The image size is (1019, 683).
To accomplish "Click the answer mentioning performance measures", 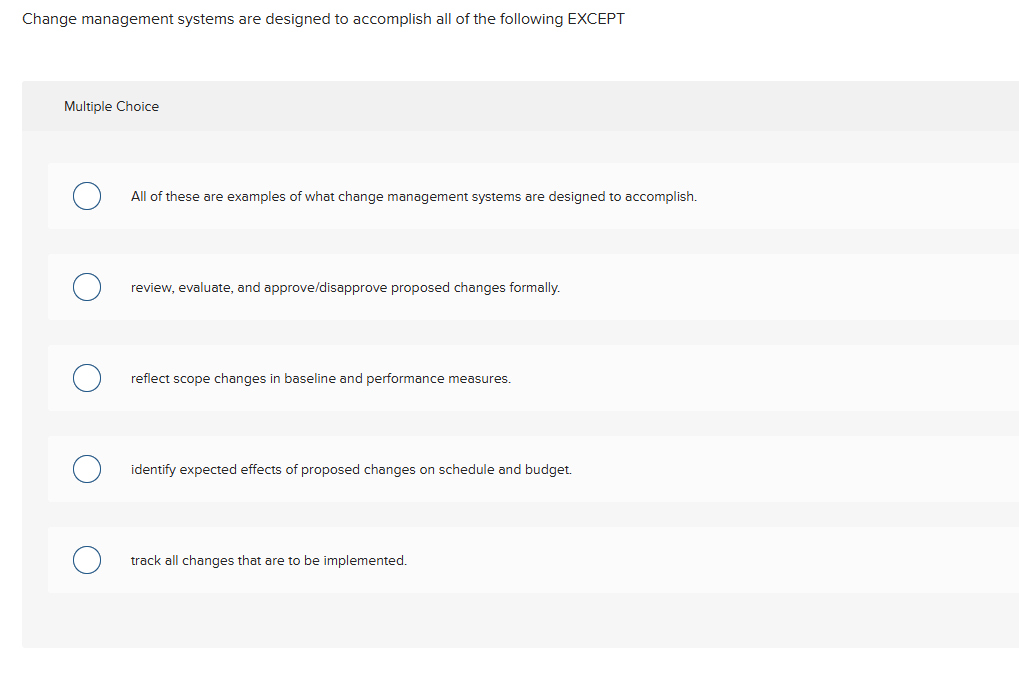I will [320, 378].
